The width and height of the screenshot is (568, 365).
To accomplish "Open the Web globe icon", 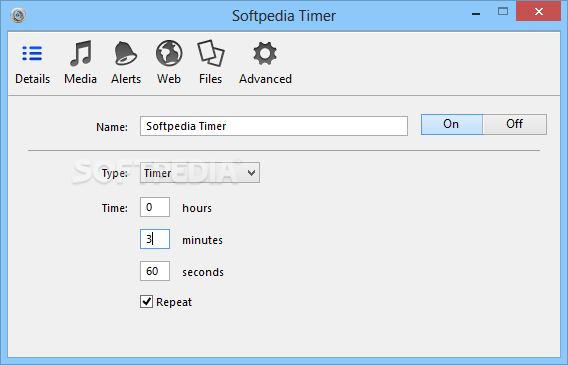I will click(x=169, y=53).
